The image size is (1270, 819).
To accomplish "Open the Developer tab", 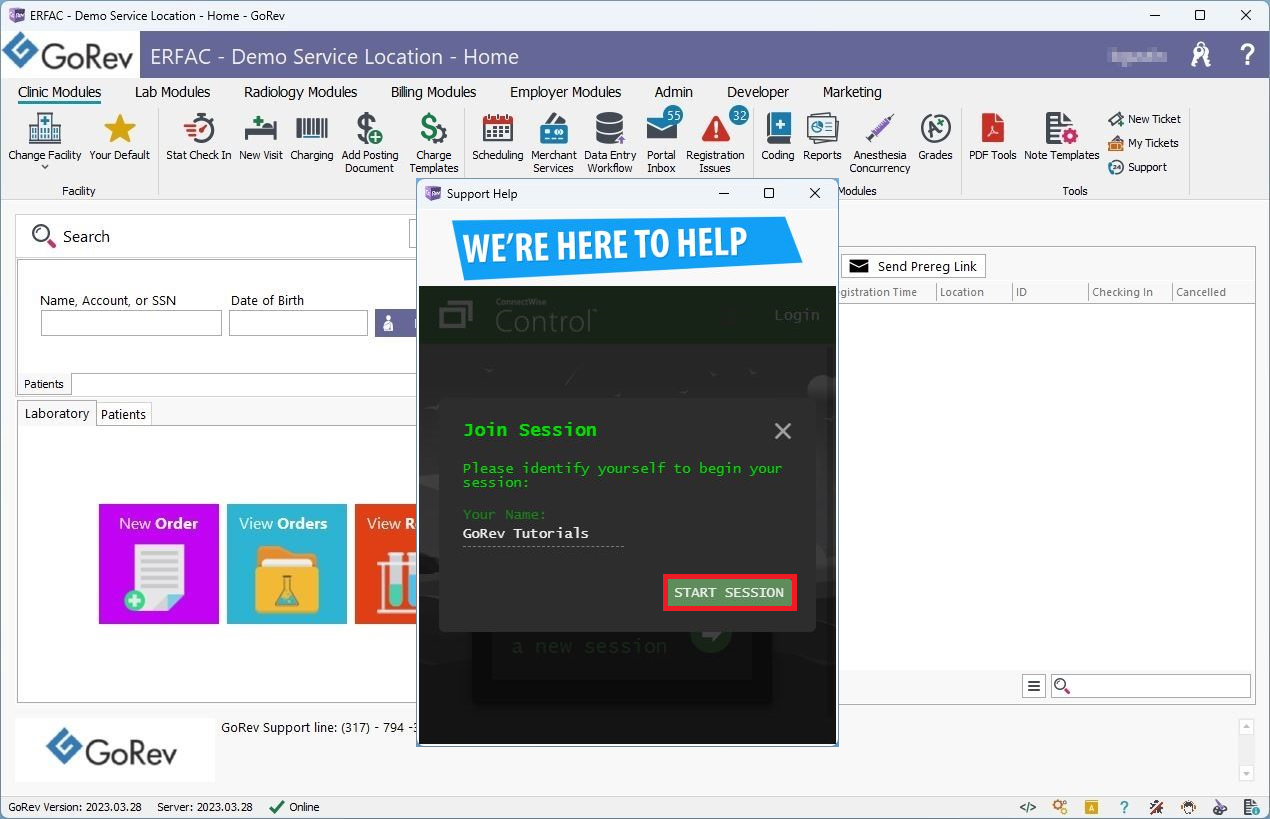I will (x=757, y=92).
